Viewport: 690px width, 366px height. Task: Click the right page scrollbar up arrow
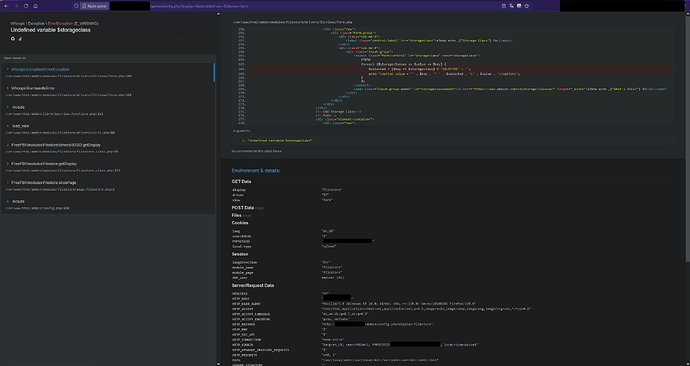click(x=688, y=14)
